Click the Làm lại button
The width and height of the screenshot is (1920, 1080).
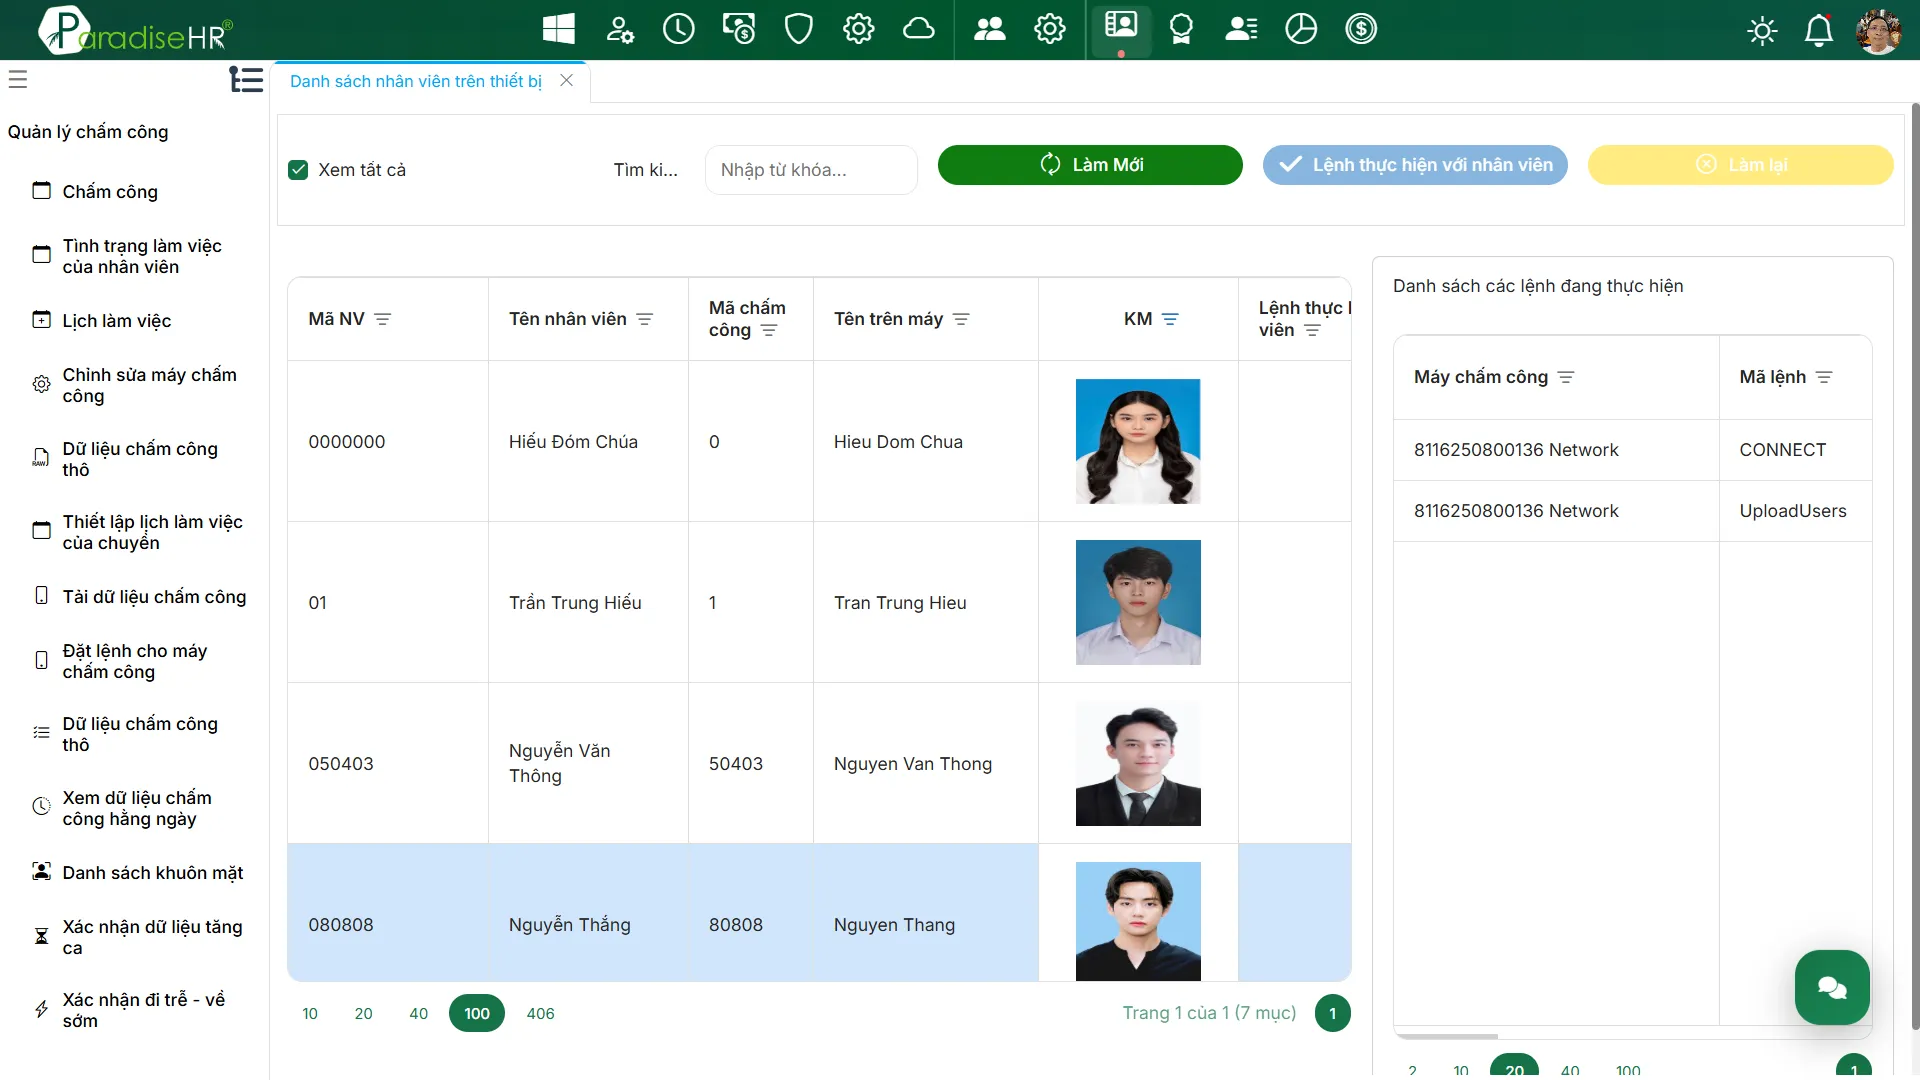point(1740,165)
